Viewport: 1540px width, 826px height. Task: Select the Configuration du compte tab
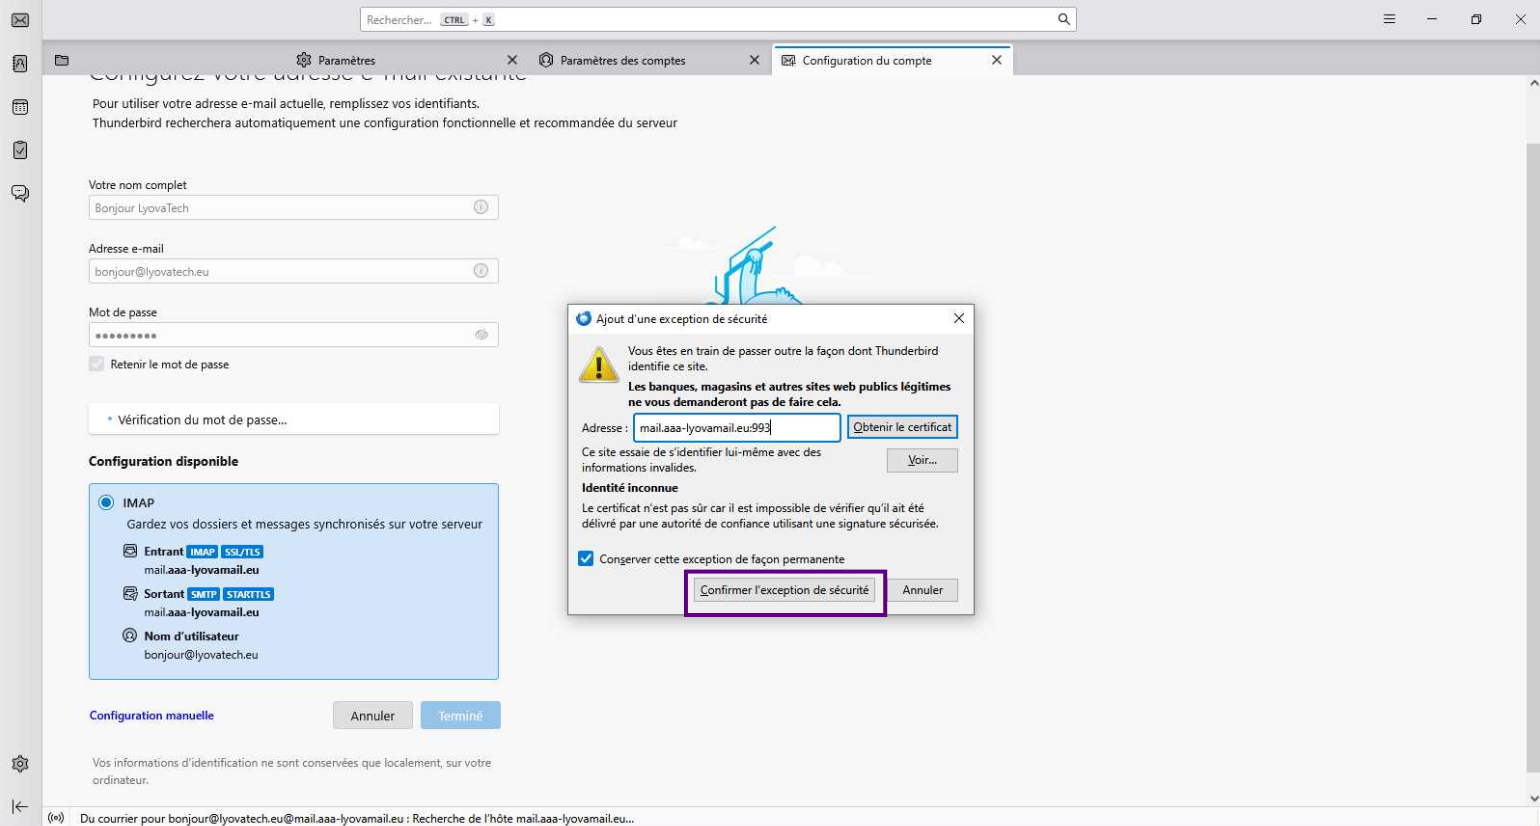892,60
